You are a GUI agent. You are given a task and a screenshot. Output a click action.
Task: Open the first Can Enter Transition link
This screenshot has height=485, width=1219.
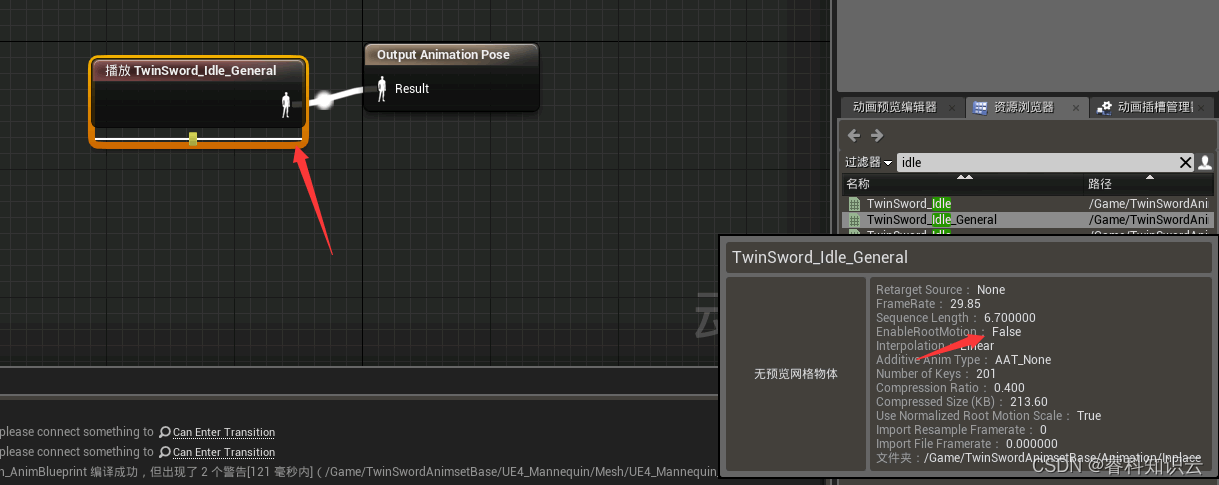coord(224,432)
